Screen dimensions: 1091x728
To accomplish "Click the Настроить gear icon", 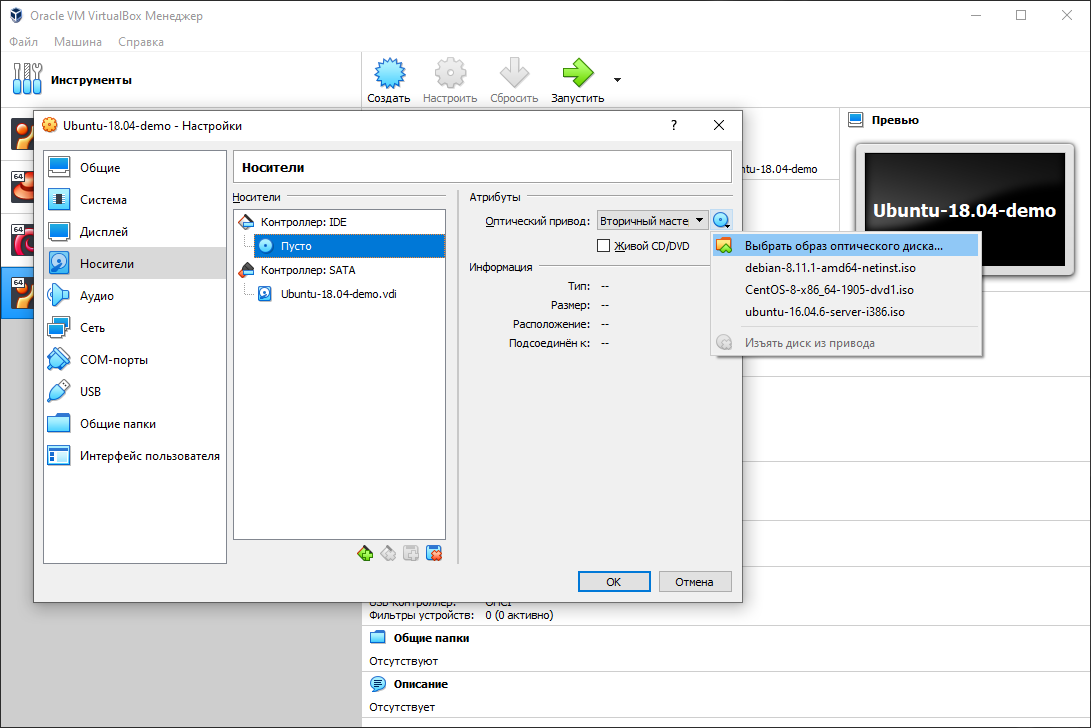I will [x=450, y=73].
